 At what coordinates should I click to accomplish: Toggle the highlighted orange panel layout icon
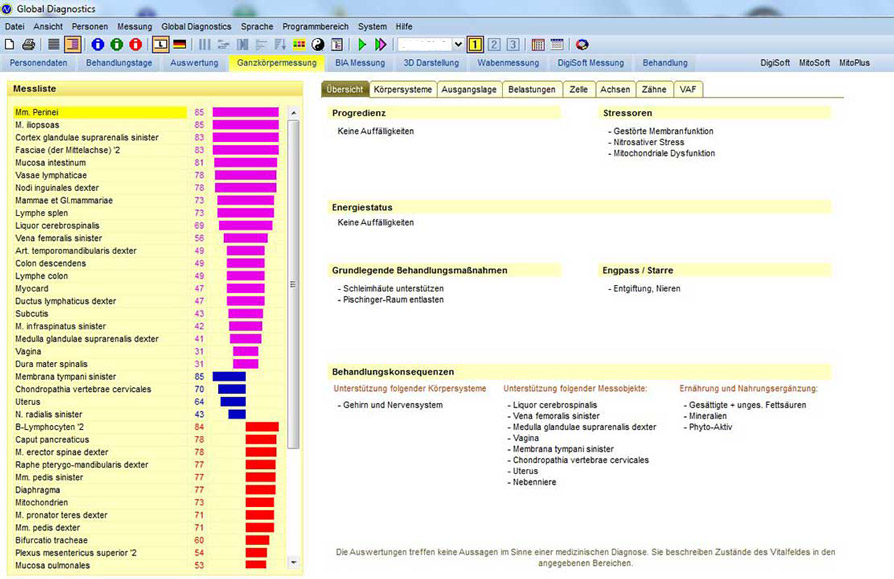72,44
